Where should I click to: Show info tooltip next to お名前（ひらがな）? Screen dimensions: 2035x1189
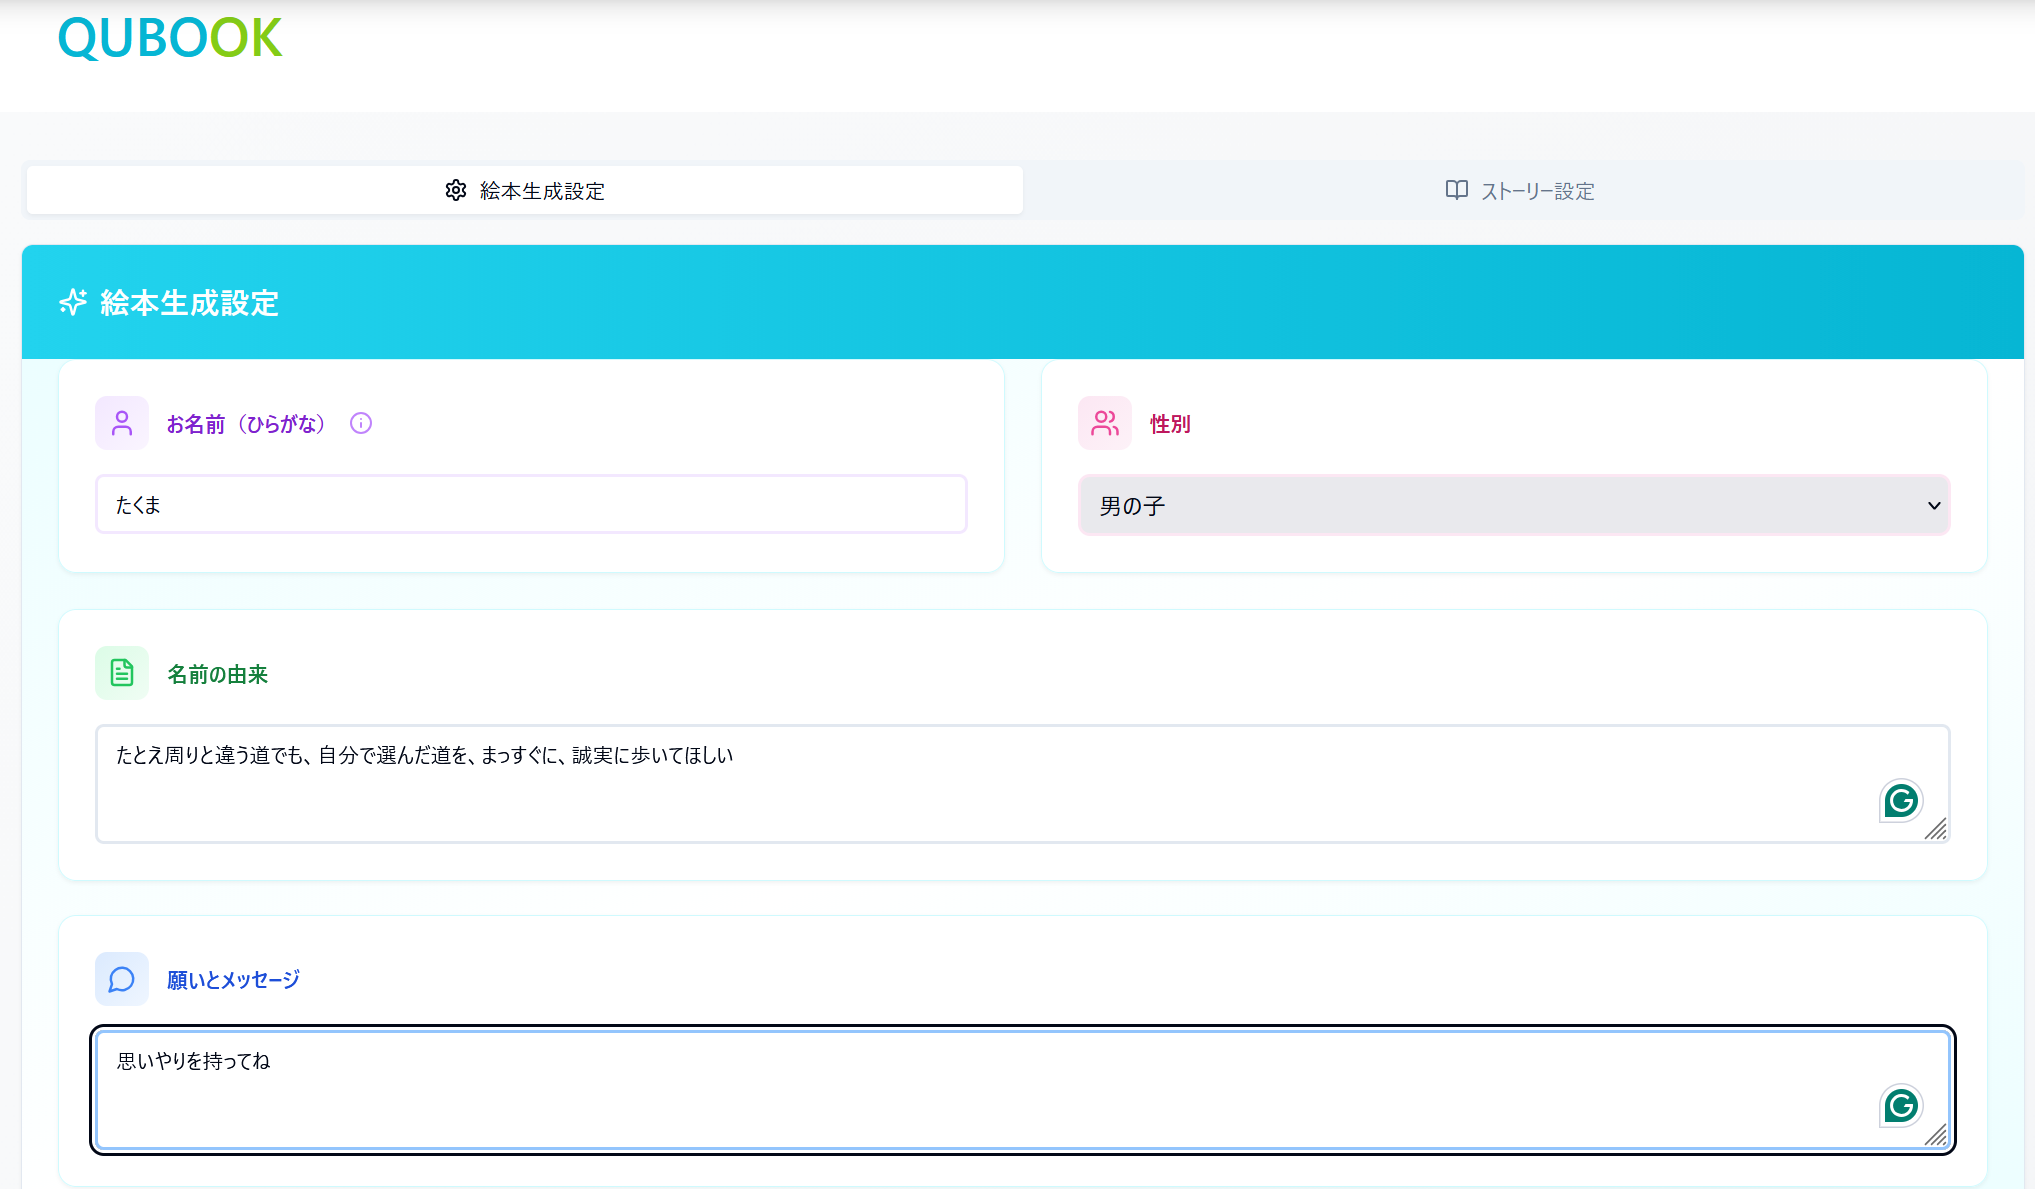point(361,423)
